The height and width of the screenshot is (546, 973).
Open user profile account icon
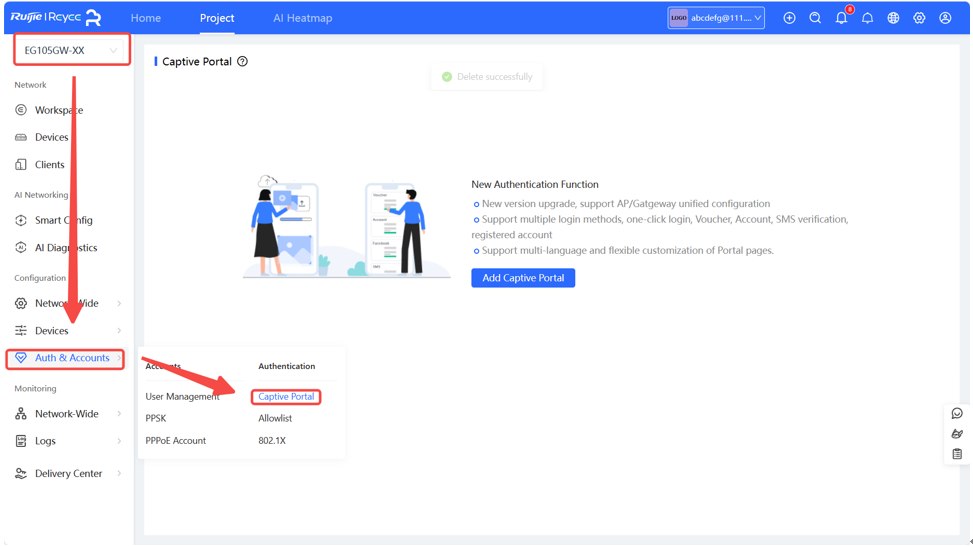coord(945,18)
